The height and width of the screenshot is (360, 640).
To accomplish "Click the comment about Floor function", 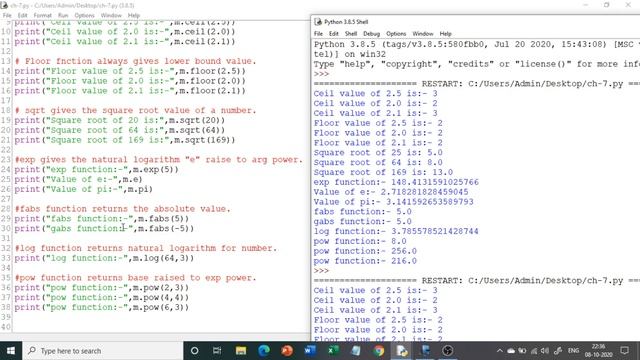I will coord(136,61).
